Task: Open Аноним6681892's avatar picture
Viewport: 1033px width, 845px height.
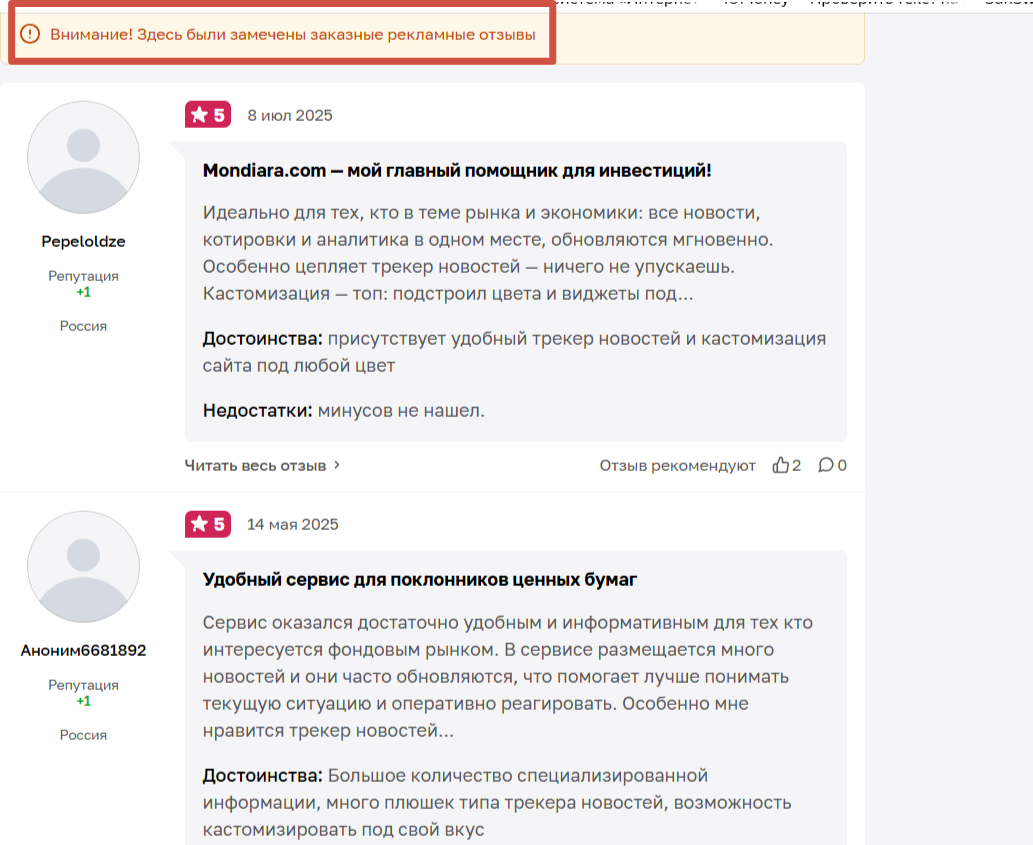Action: pyautogui.click(x=84, y=566)
